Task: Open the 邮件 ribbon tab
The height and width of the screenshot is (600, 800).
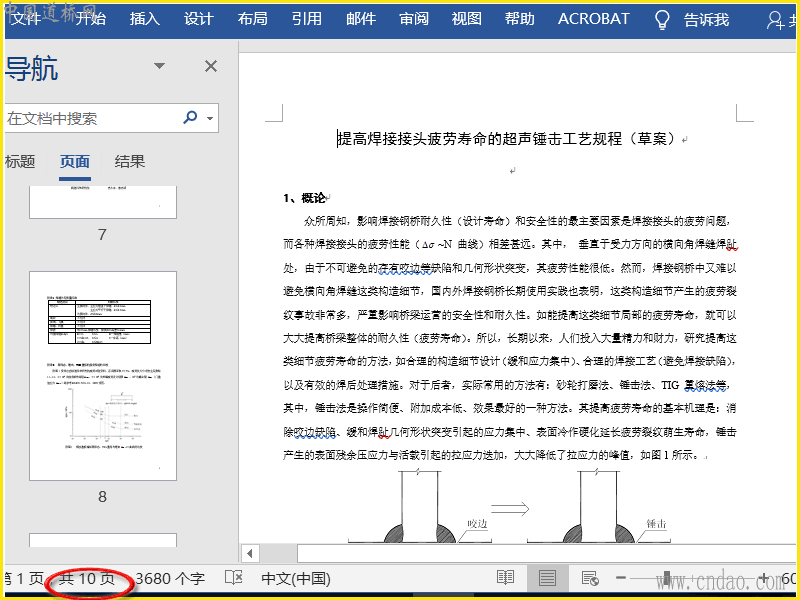Action: (x=361, y=19)
